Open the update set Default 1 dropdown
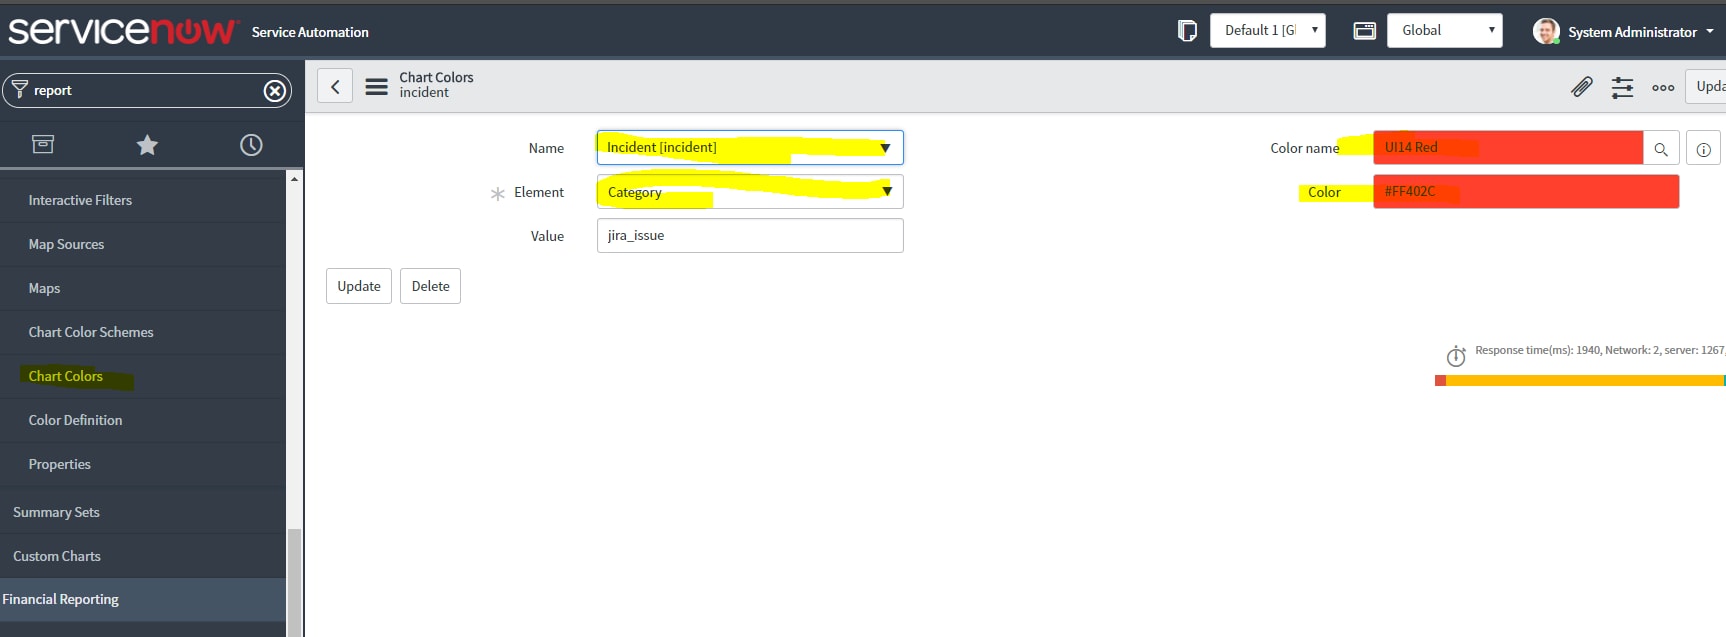Image resolution: width=1726 pixels, height=637 pixels. coord(1267,30)
